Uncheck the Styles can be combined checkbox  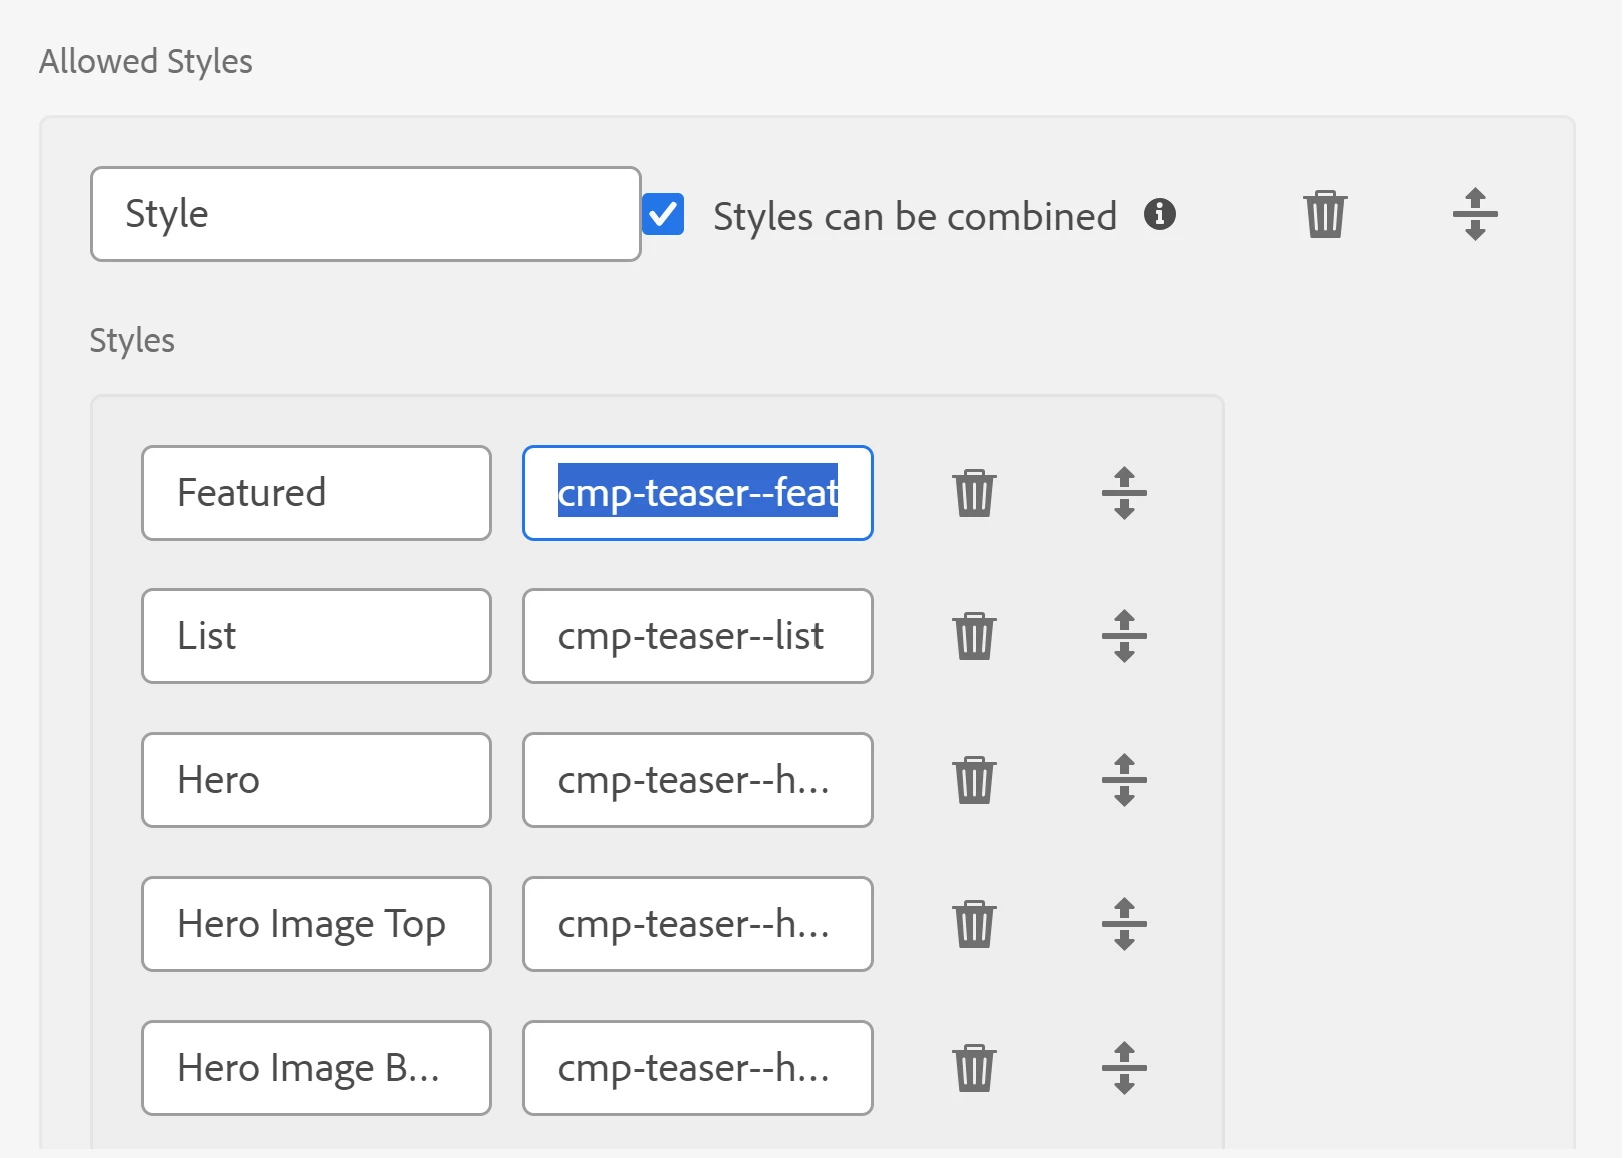point(663,215)
